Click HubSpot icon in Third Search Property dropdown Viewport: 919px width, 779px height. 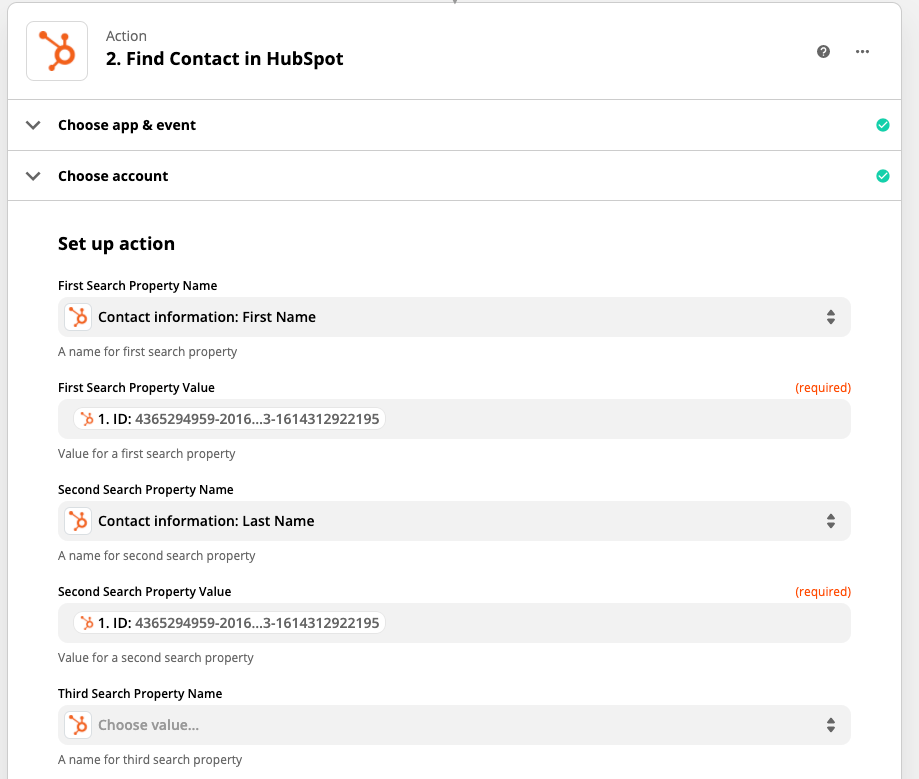point(78,725)
